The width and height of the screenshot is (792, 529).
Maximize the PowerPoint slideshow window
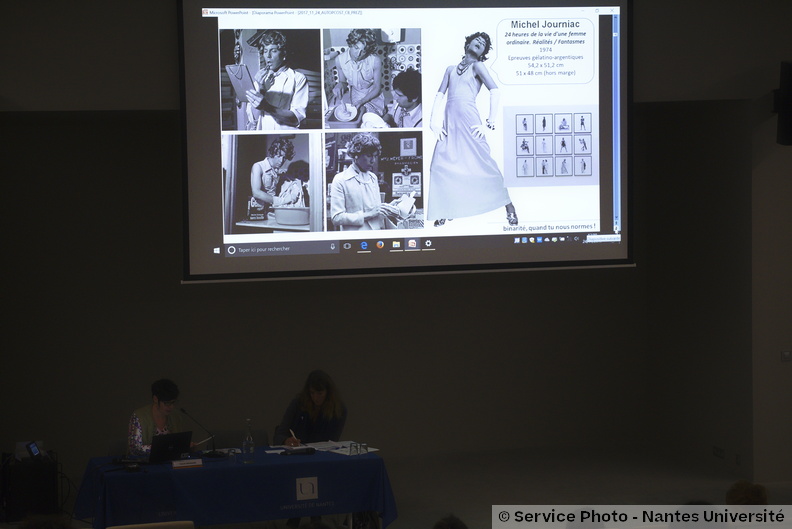coord(597,11)
